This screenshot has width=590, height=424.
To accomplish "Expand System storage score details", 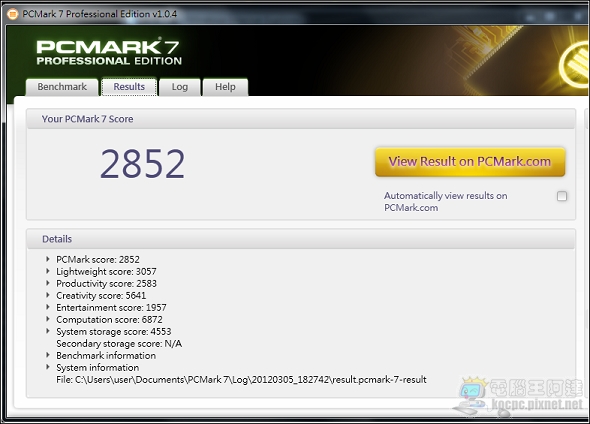I will 48,331.
